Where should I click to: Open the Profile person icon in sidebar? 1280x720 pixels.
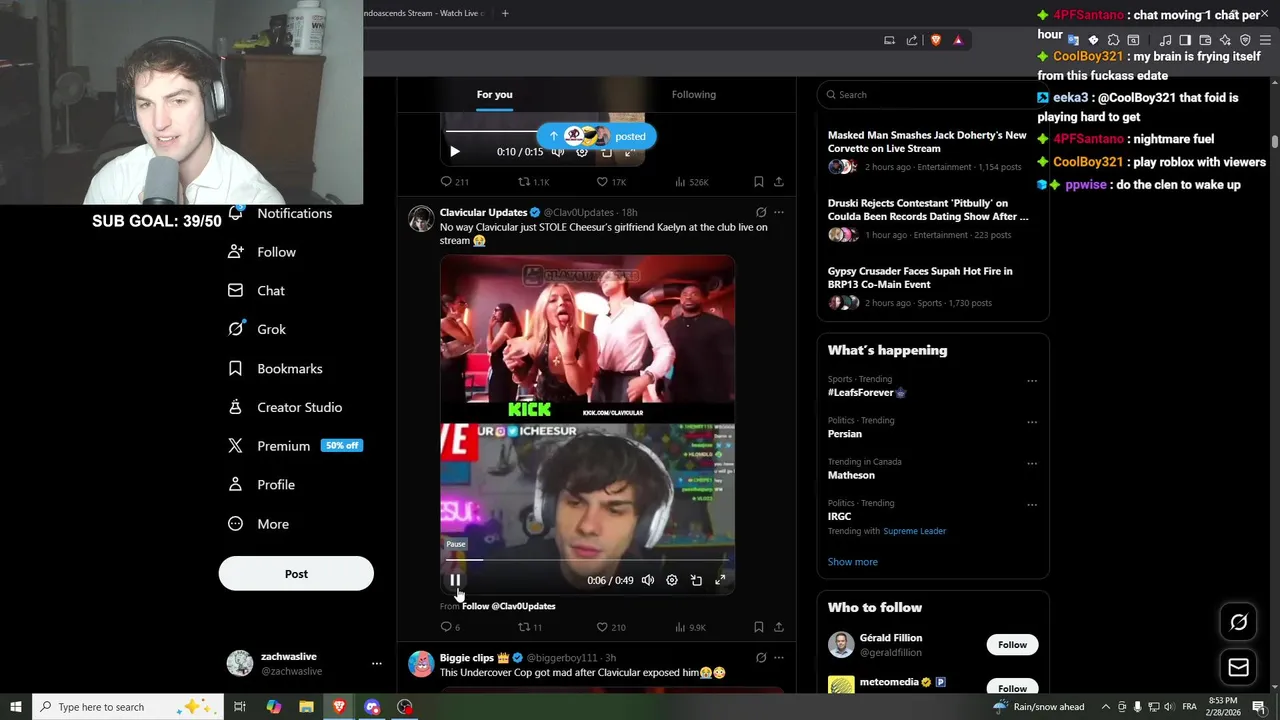[235, 484]
